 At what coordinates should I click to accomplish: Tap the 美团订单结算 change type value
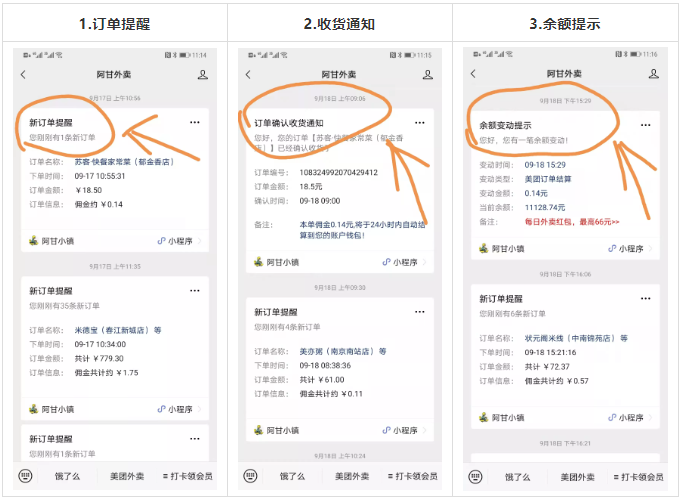tap(548, 179)
